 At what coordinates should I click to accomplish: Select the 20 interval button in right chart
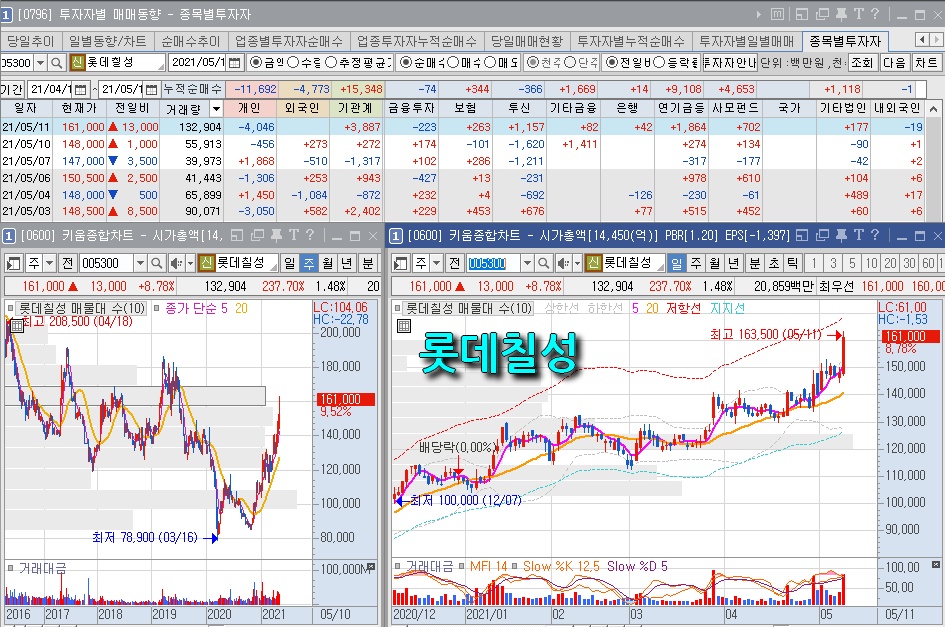(x=891, y=263)
